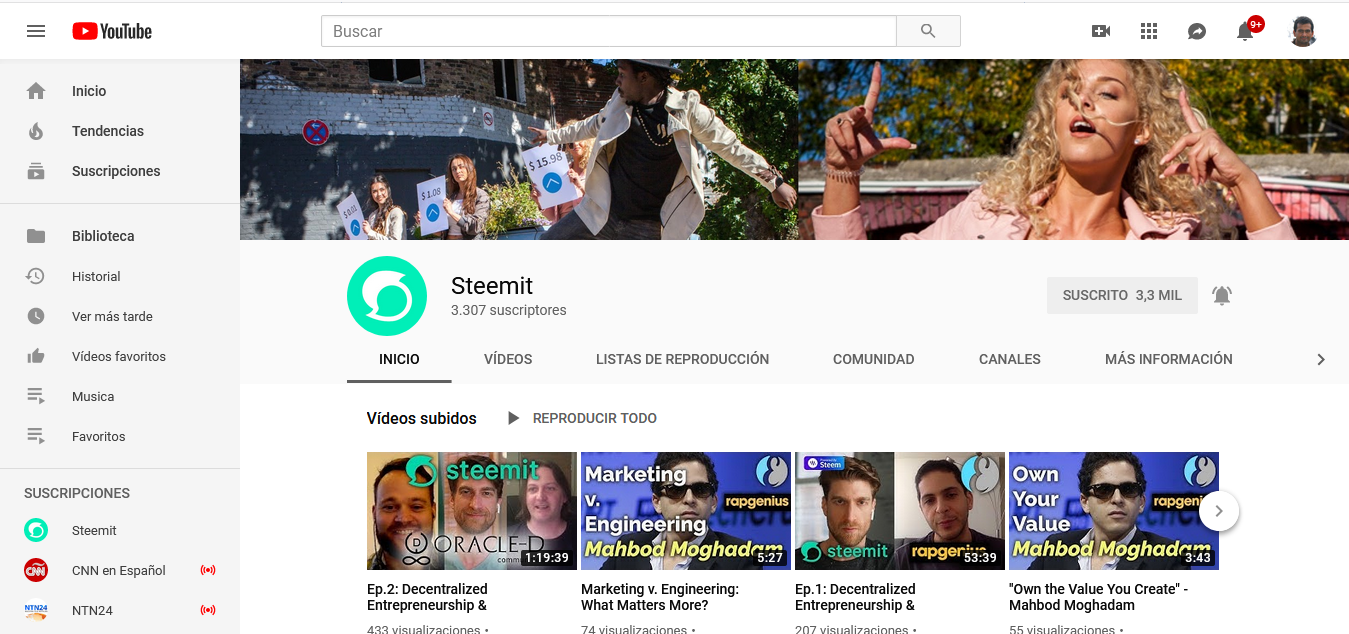Click the search magnifier button
The height and width of the screenshot is (634, 1349).
point(928,31)
